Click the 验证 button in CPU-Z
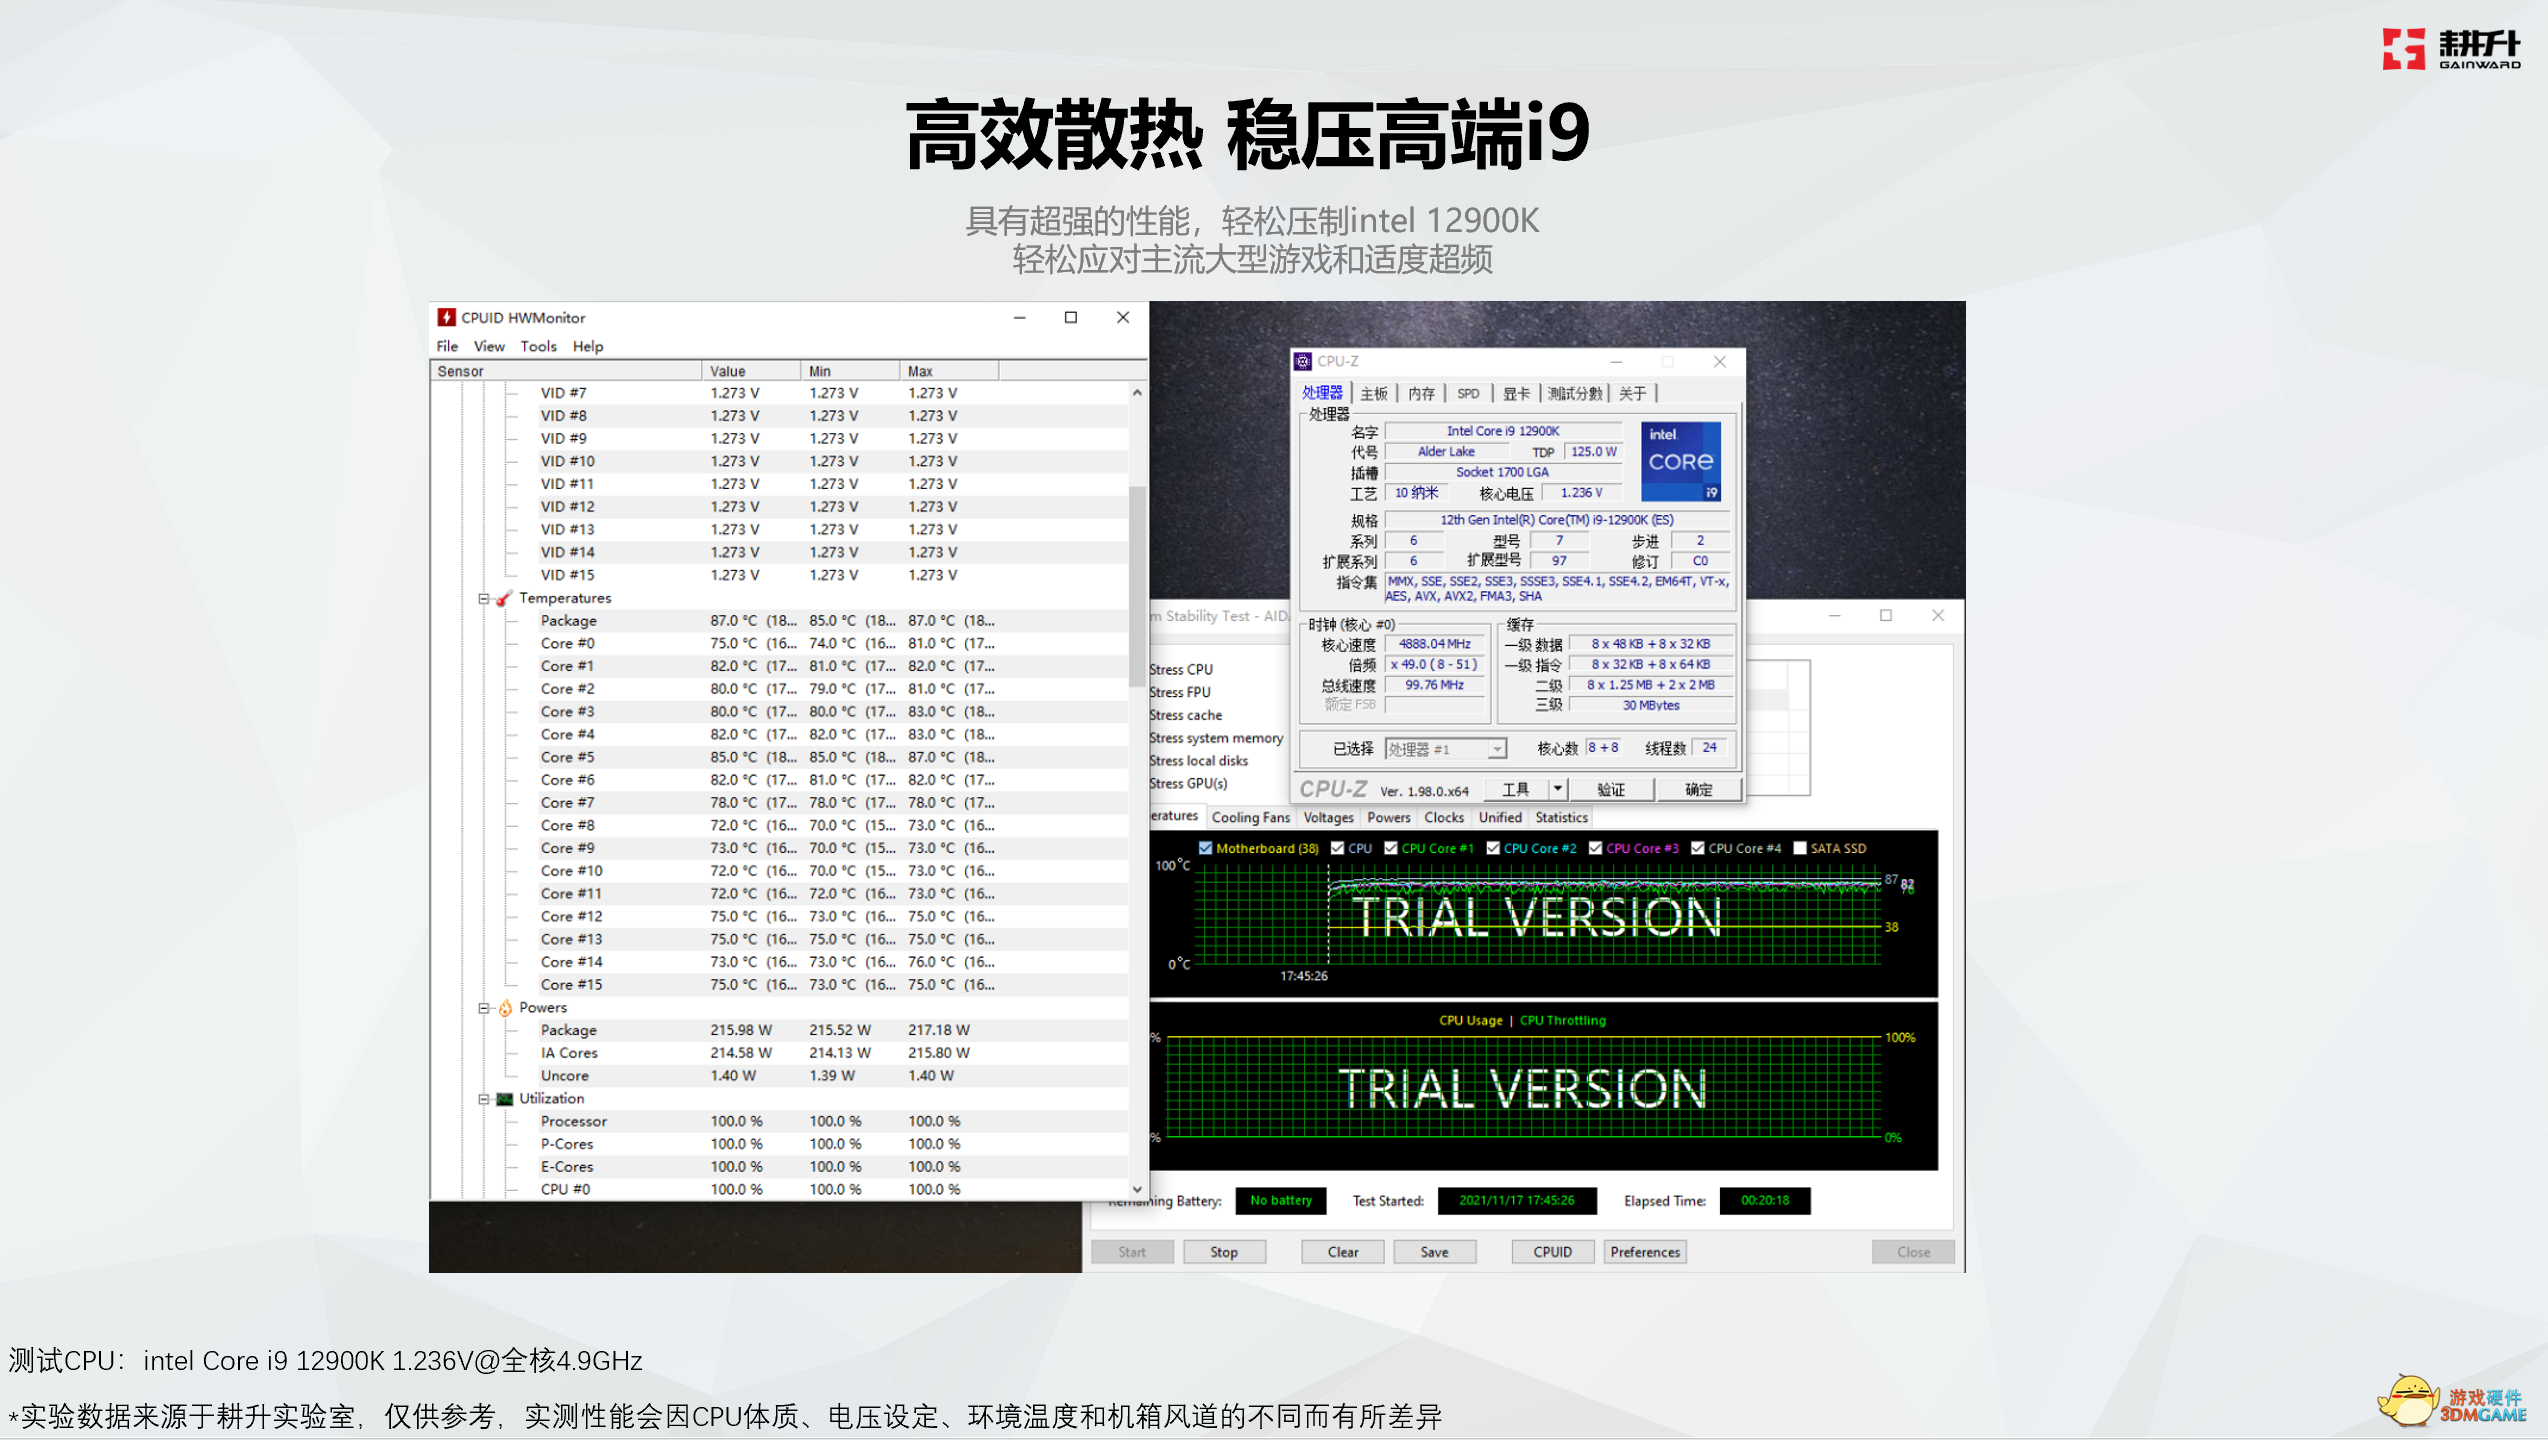Image resolution: width=2548 pixels, height=1440 pixels. [1611, 790]
